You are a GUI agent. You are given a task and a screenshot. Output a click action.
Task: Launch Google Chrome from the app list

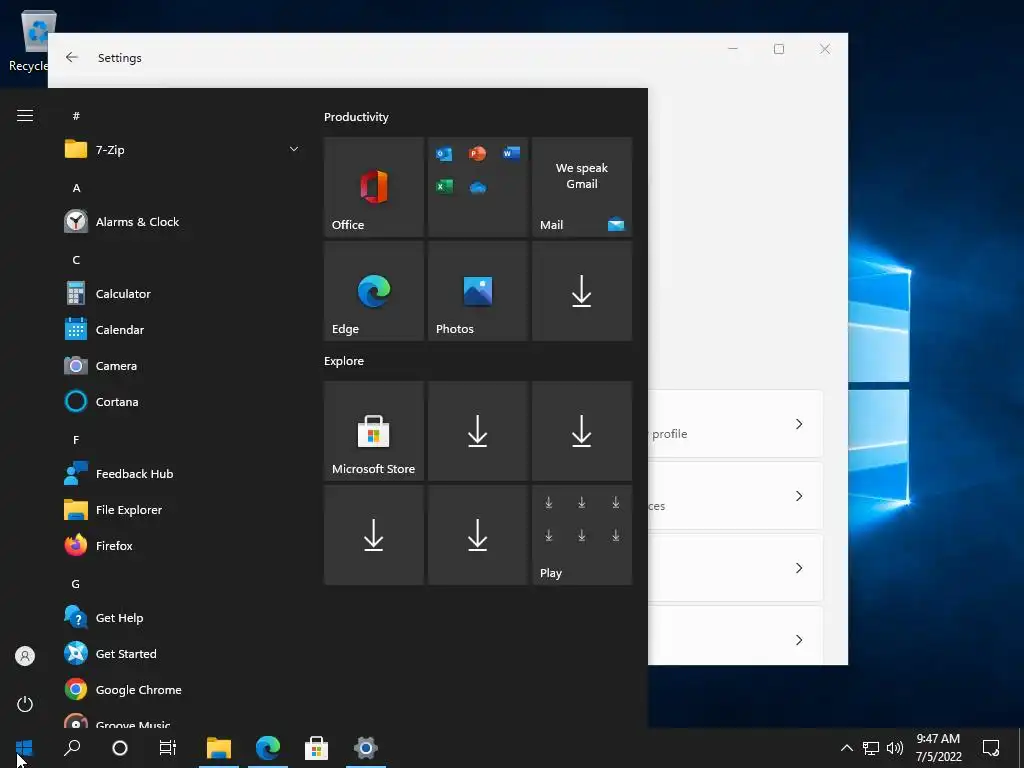[183, 690]
